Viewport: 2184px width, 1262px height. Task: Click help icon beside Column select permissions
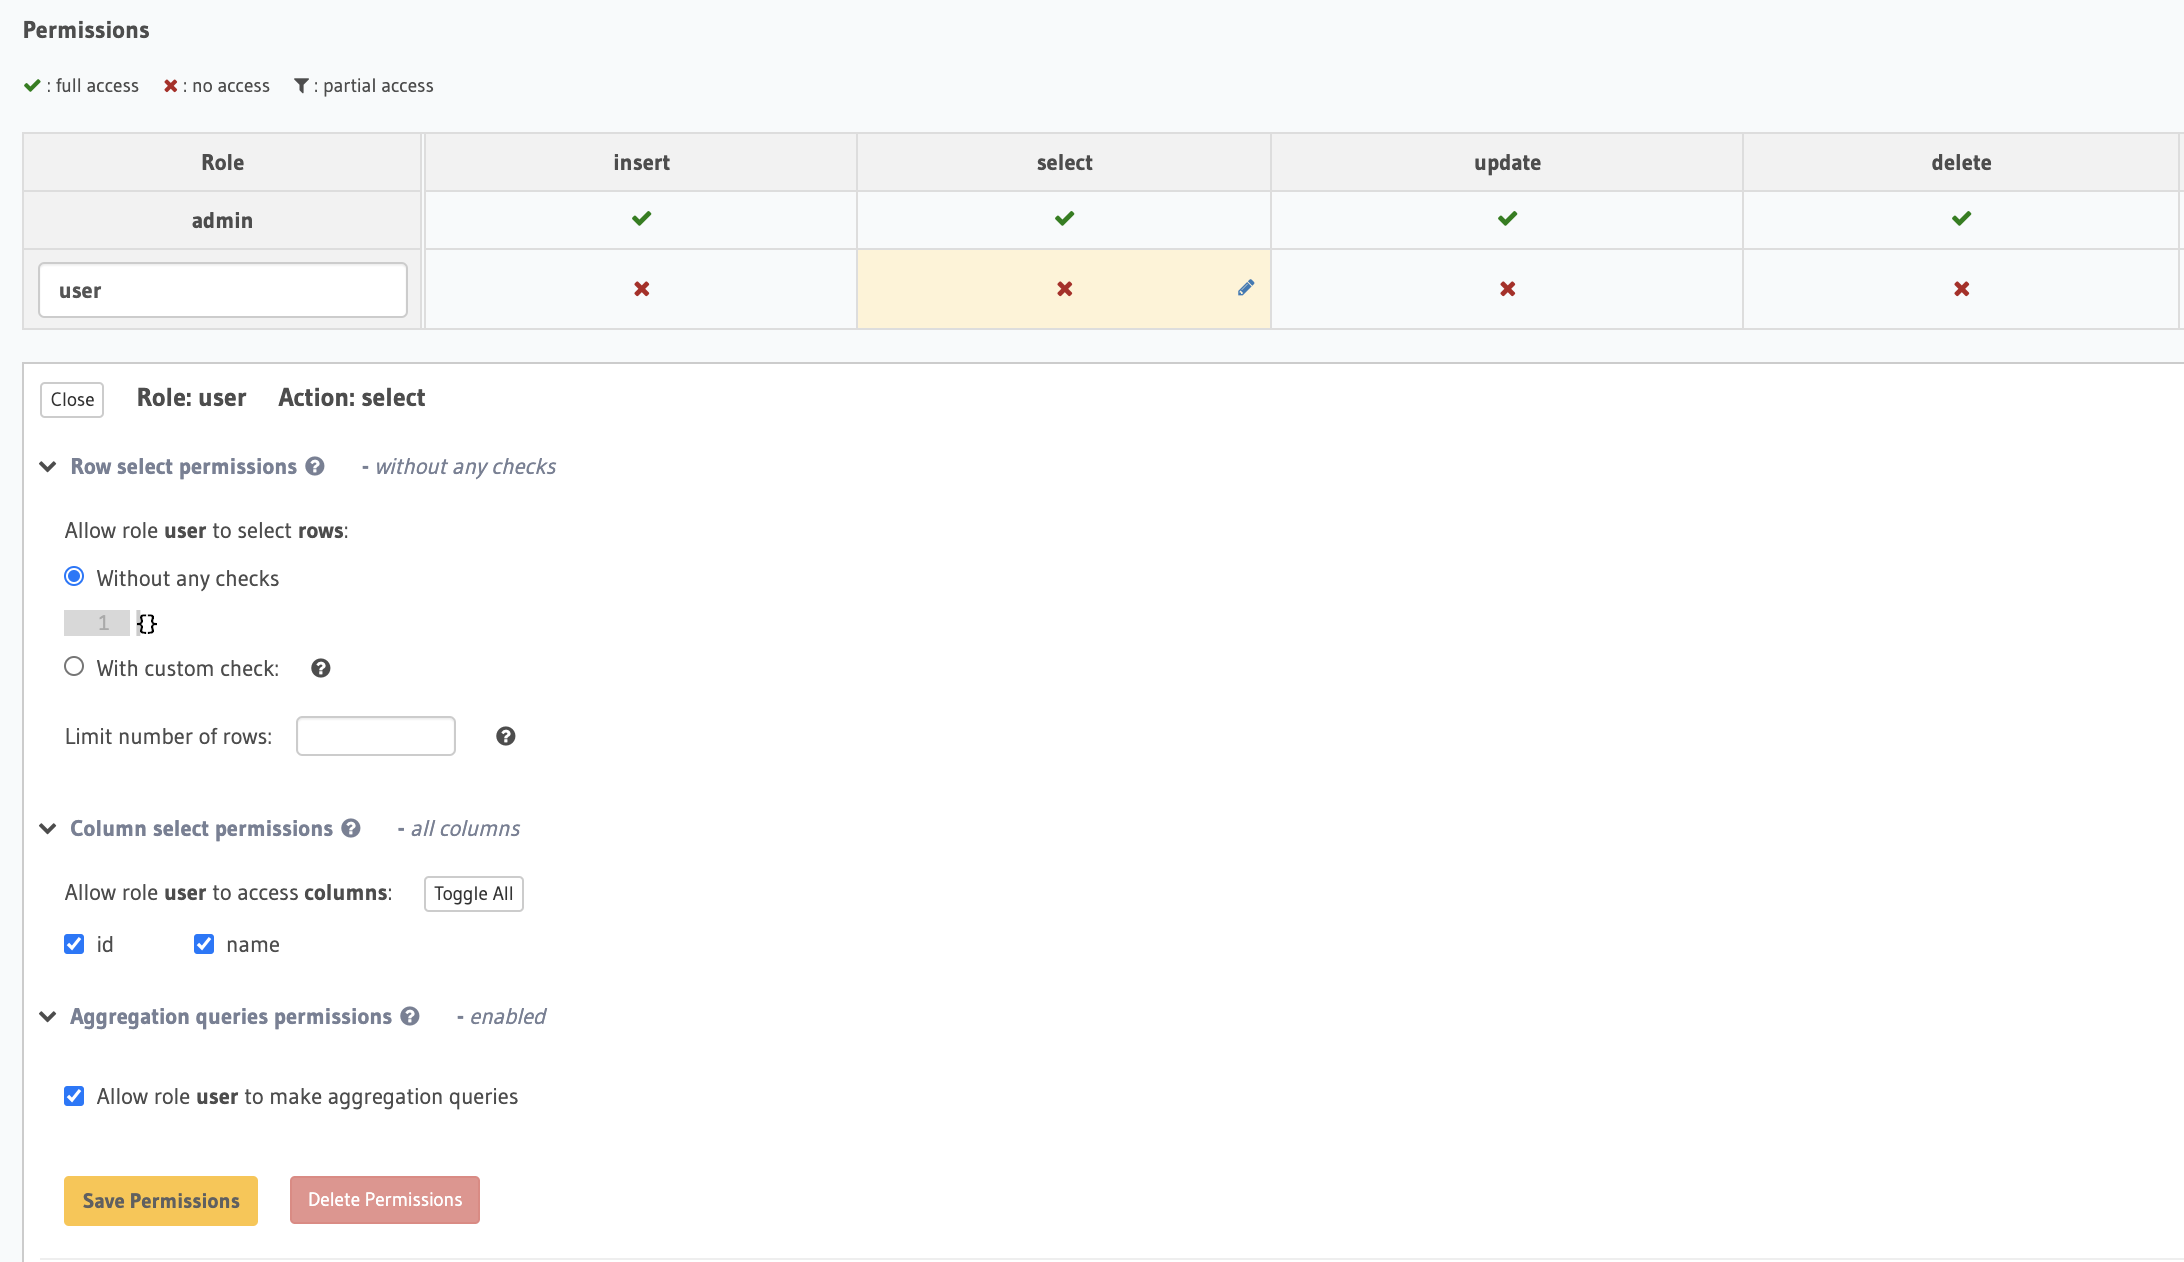[351, 829]
